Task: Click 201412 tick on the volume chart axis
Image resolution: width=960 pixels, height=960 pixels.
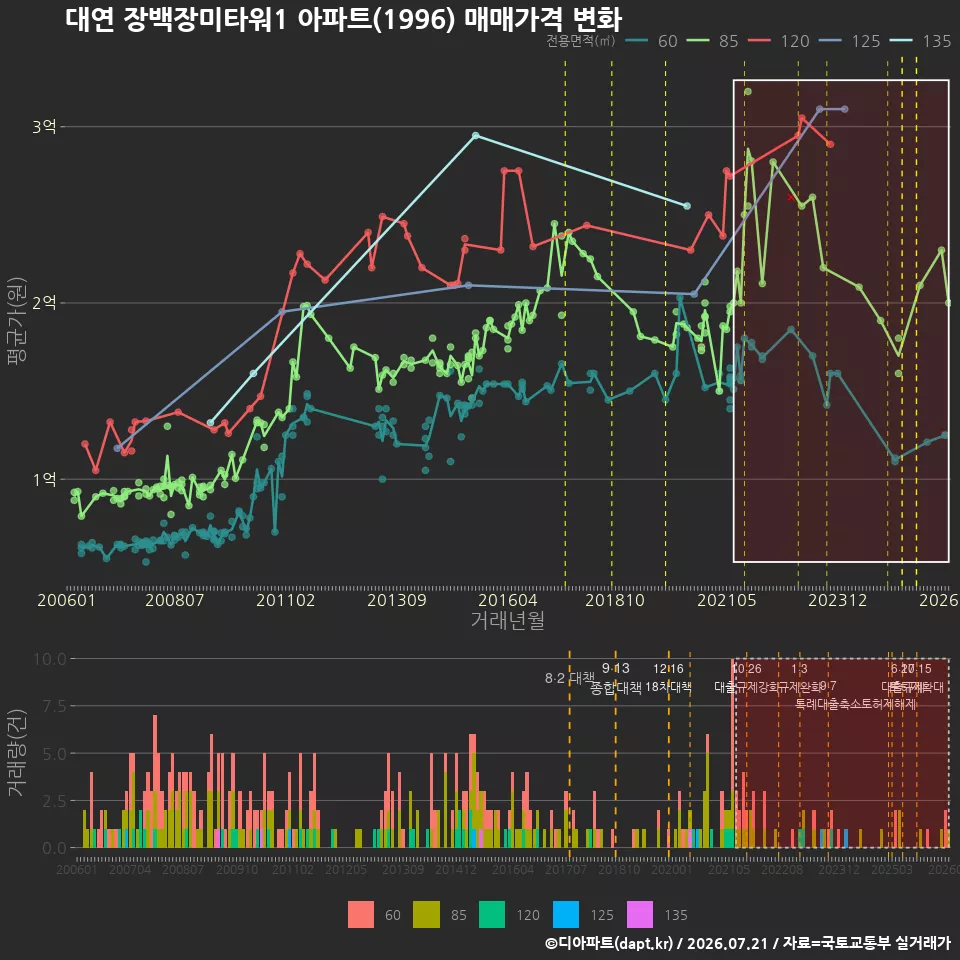Action: coord(456,869)
